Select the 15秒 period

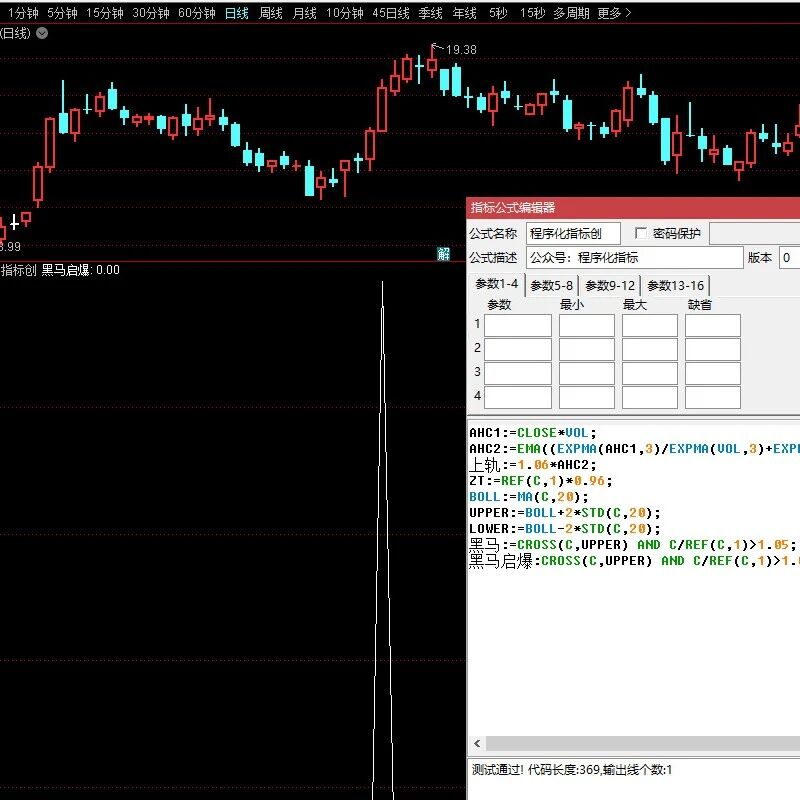coord(532,13)
